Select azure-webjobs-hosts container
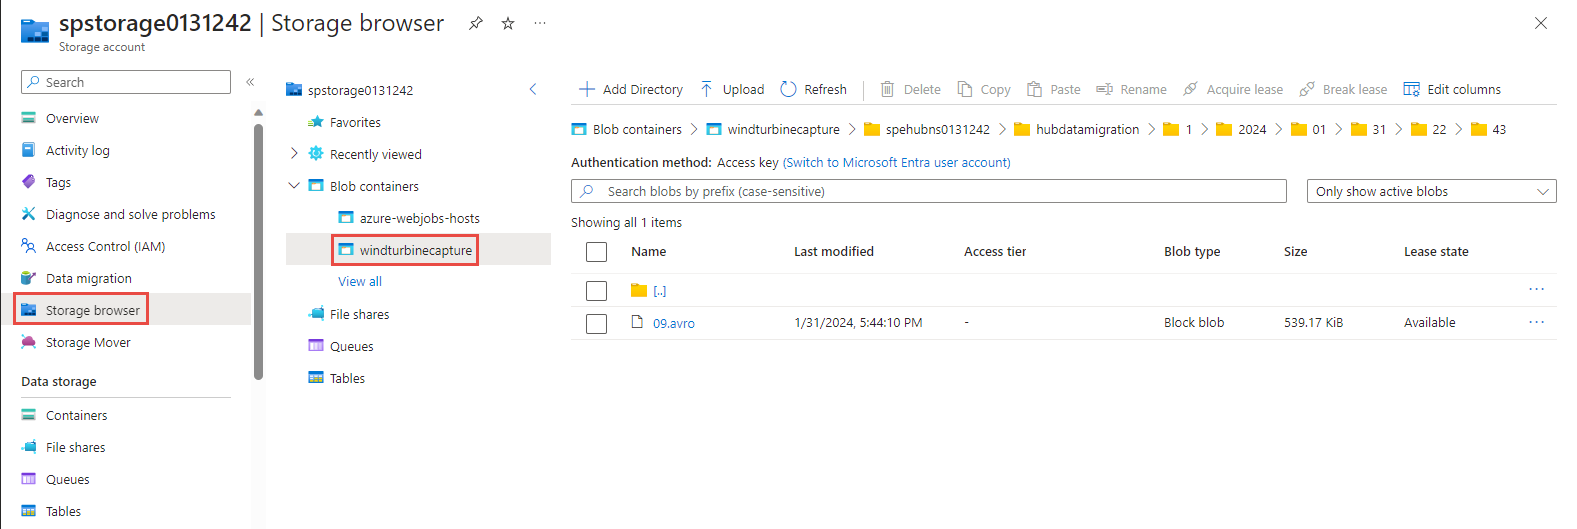1577x529 pixels. point(420,218)
